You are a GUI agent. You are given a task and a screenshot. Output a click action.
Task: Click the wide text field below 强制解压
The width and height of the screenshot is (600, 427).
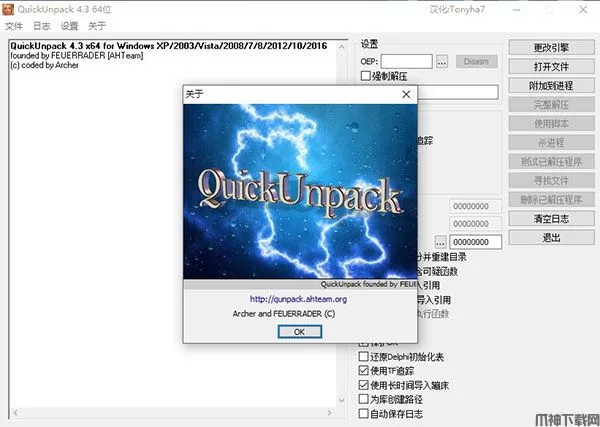tap(458, 92)
